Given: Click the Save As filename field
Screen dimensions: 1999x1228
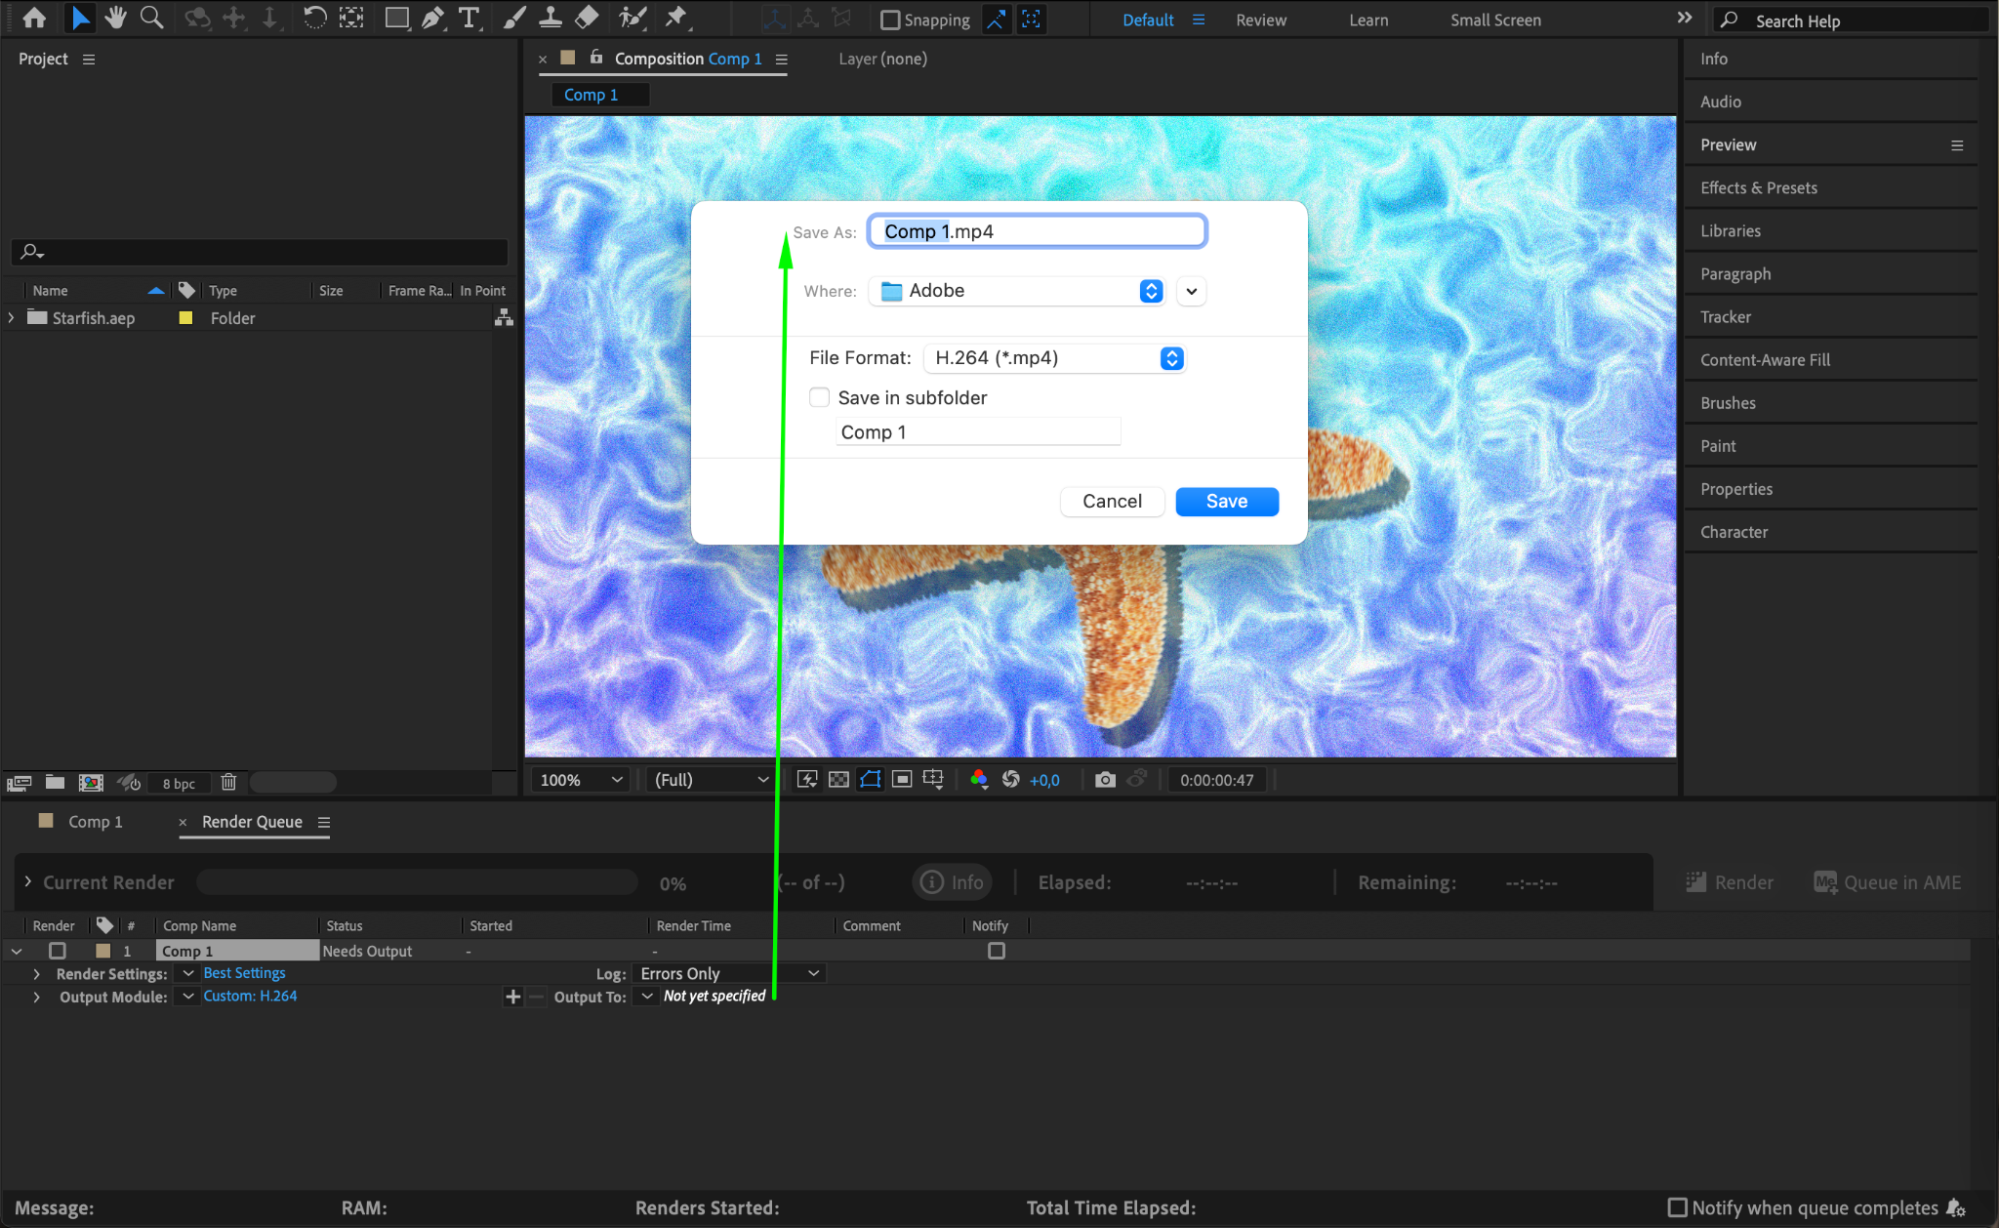Looking at the screenshot, I should (1036, 231).
